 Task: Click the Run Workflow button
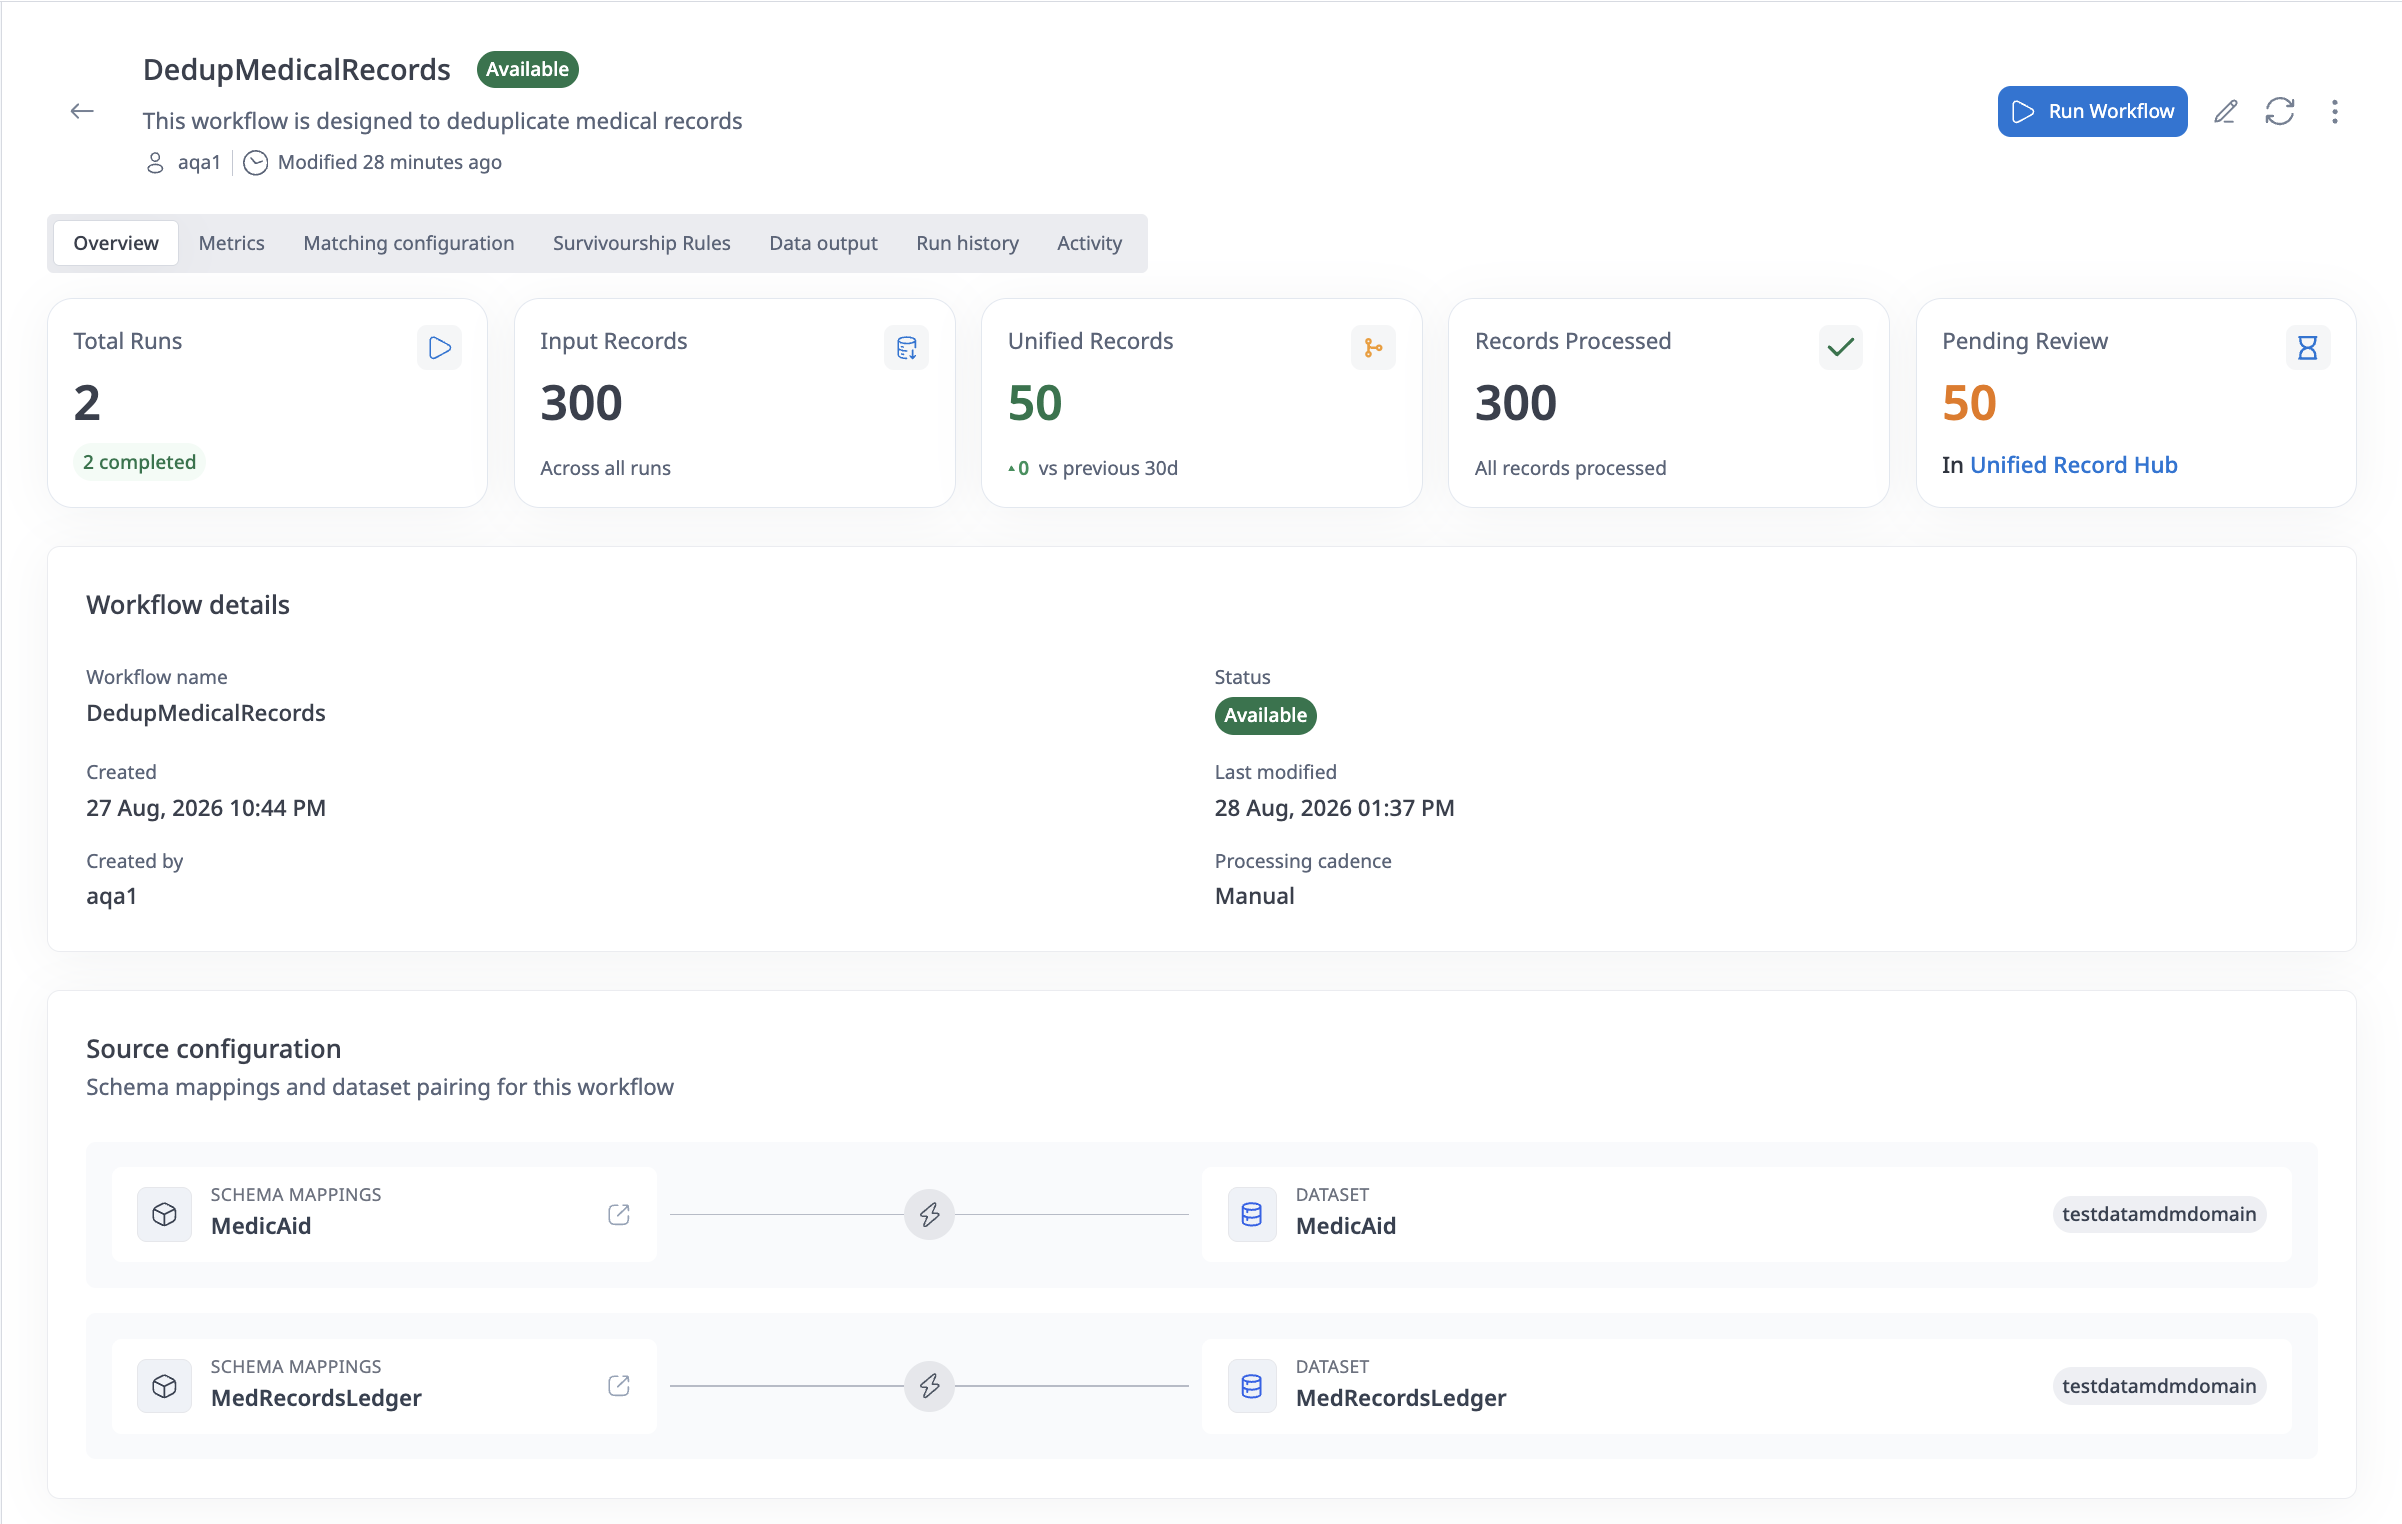2092,111
